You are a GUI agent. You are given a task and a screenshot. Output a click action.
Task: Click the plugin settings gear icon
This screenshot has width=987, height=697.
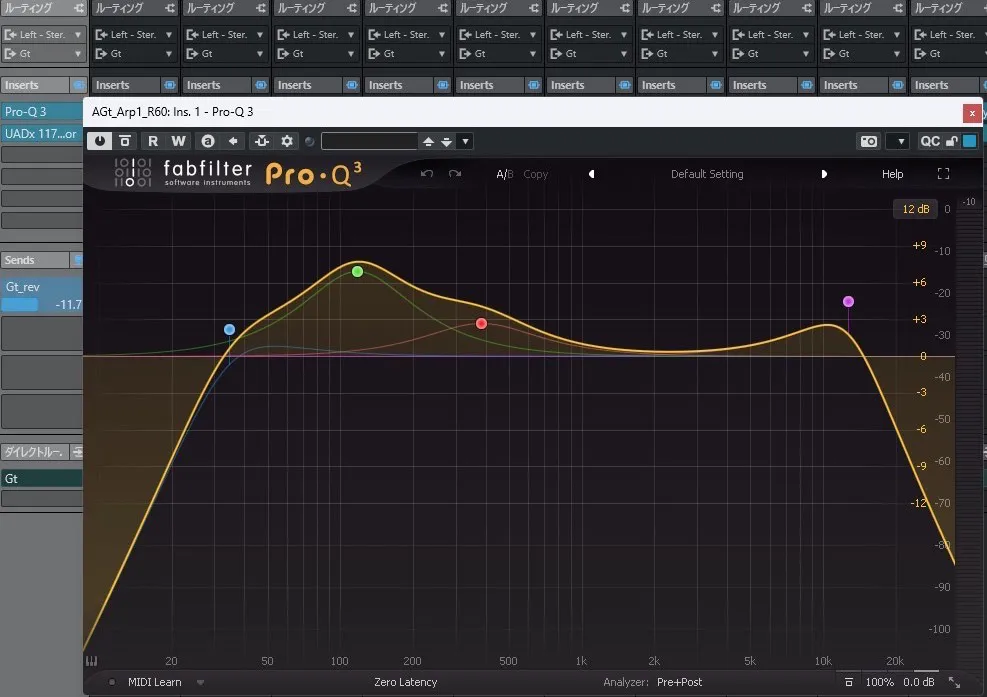coord(287,141)
